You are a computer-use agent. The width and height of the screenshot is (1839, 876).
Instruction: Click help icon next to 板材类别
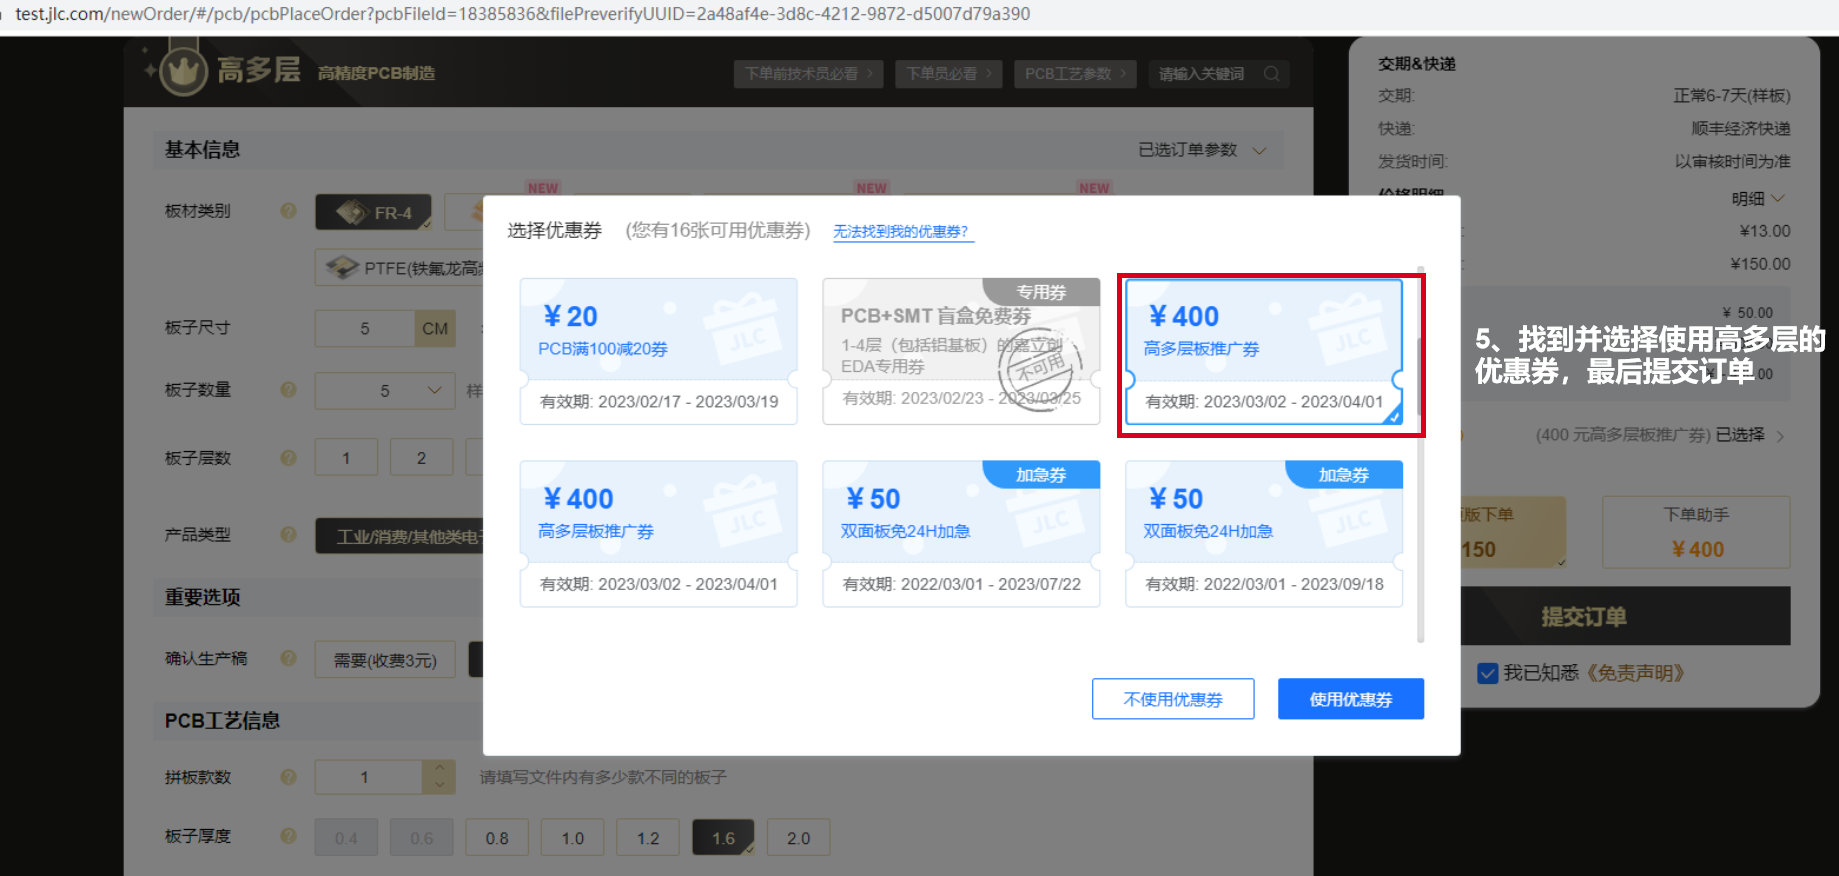pyautogui.click(x=288, y=211)
